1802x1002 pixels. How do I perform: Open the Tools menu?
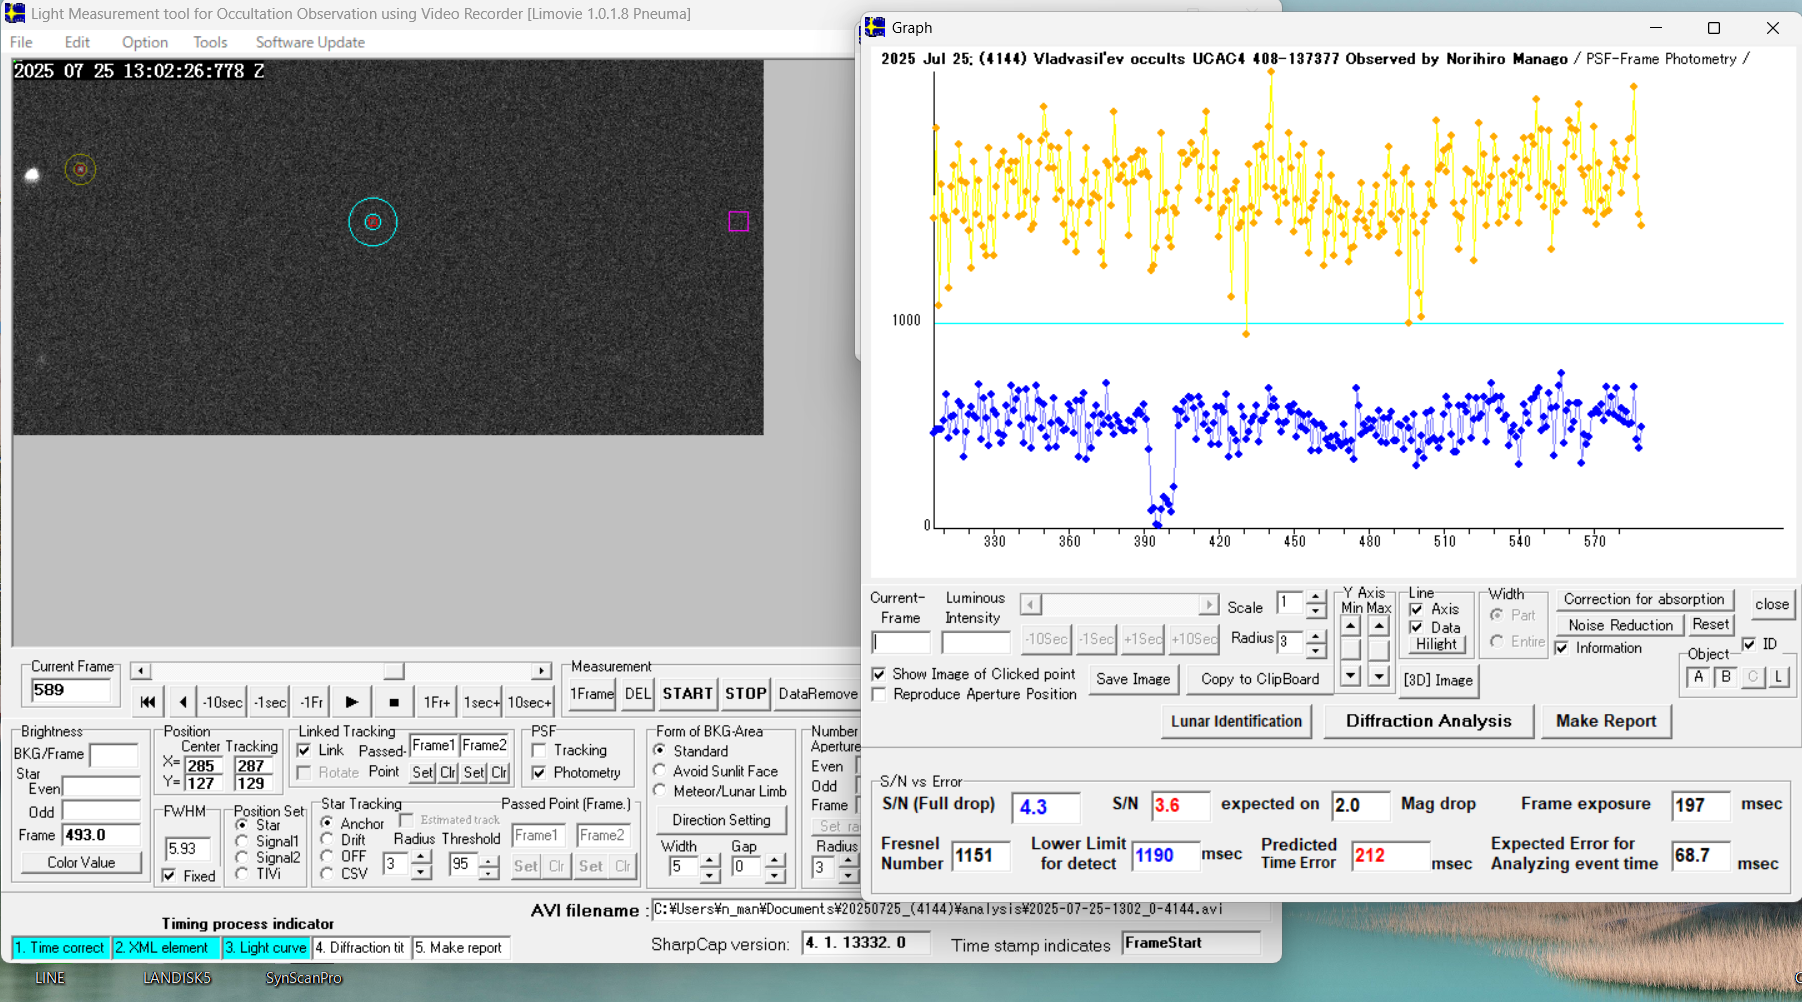(210, 42)
